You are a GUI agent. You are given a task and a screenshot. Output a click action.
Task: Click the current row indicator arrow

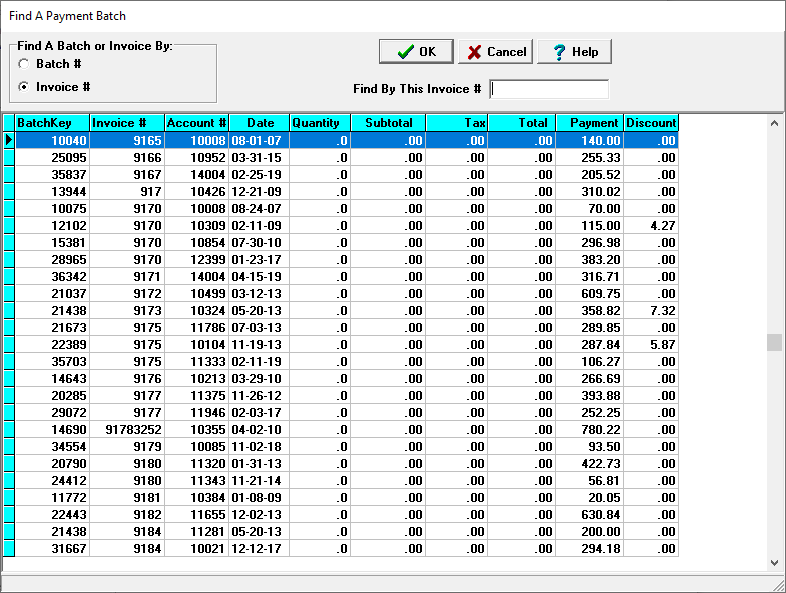[x=8, y=141]
